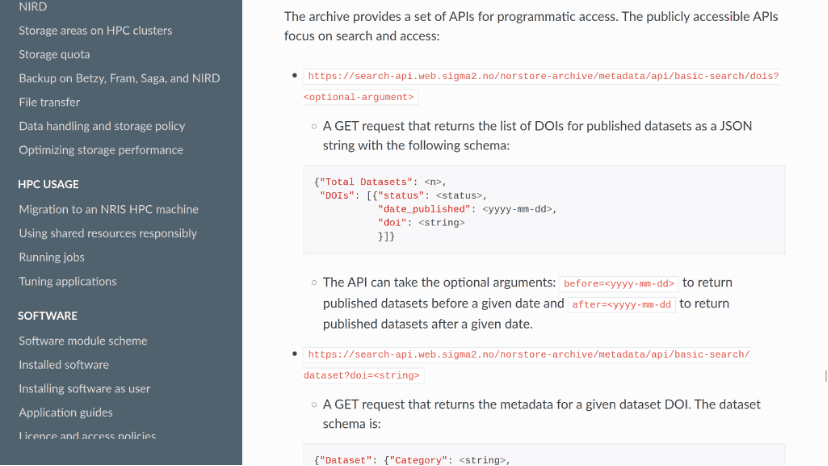Click the "date_published" schema key

(x=424, y=209)
